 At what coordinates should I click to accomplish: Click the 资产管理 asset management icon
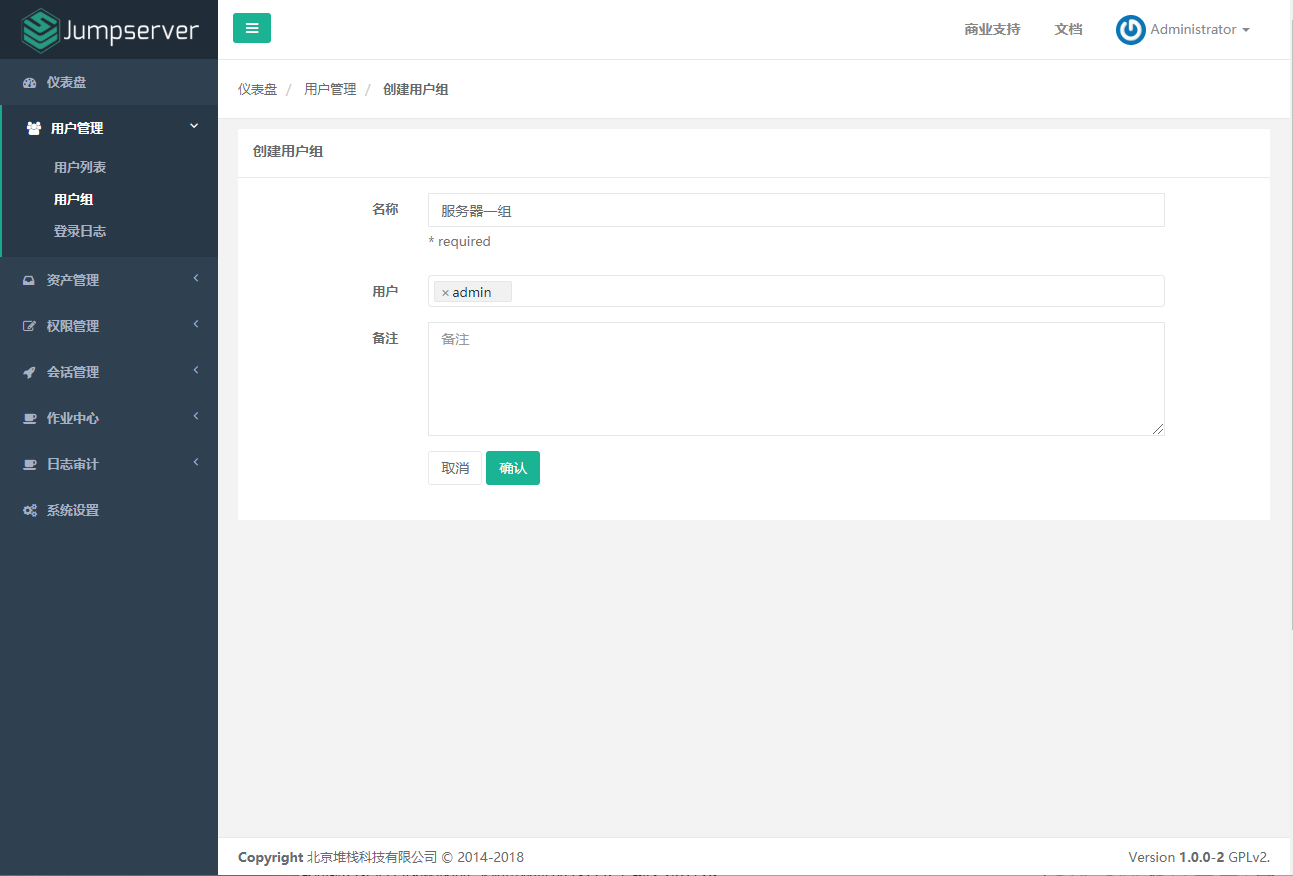[x=30, y=279]
